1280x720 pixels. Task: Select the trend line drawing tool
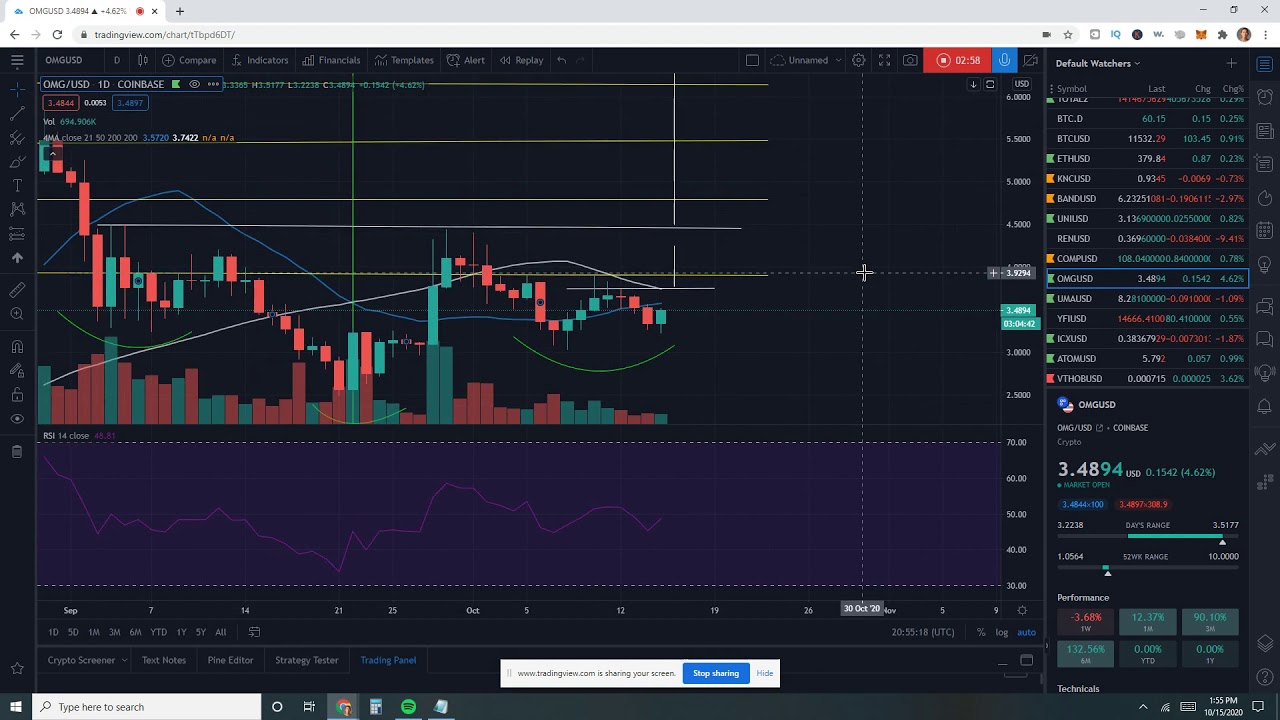[17, 113]
